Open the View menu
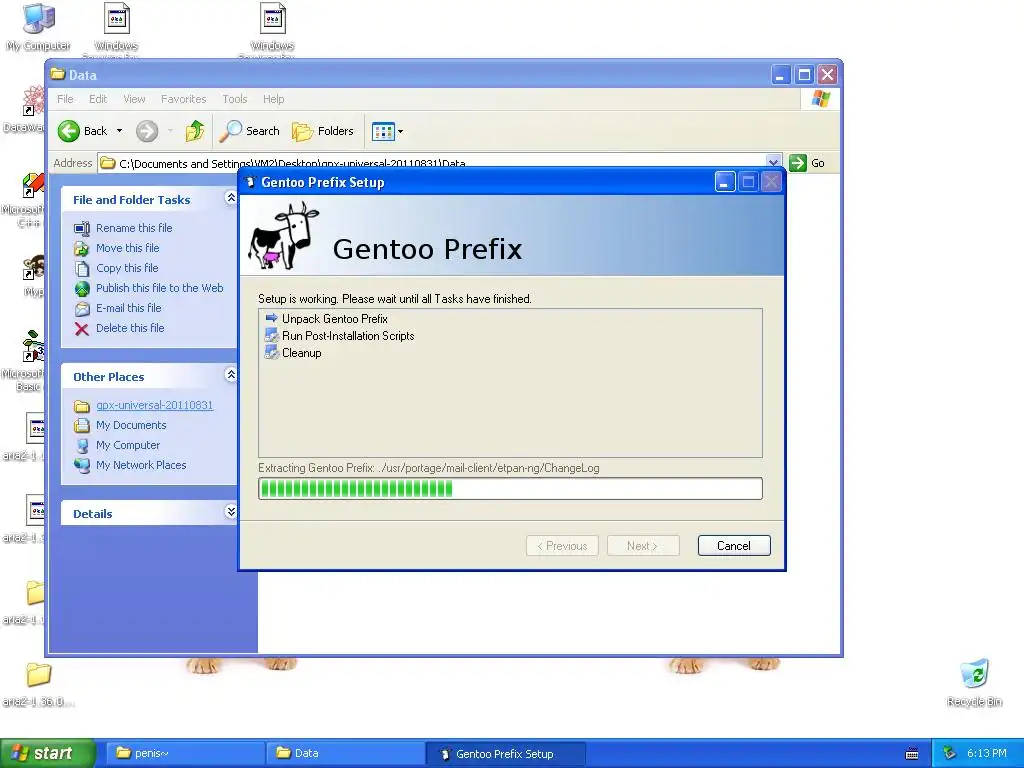Image resolution: width=1024 pixels, height=768 pixels. [134, 99]
